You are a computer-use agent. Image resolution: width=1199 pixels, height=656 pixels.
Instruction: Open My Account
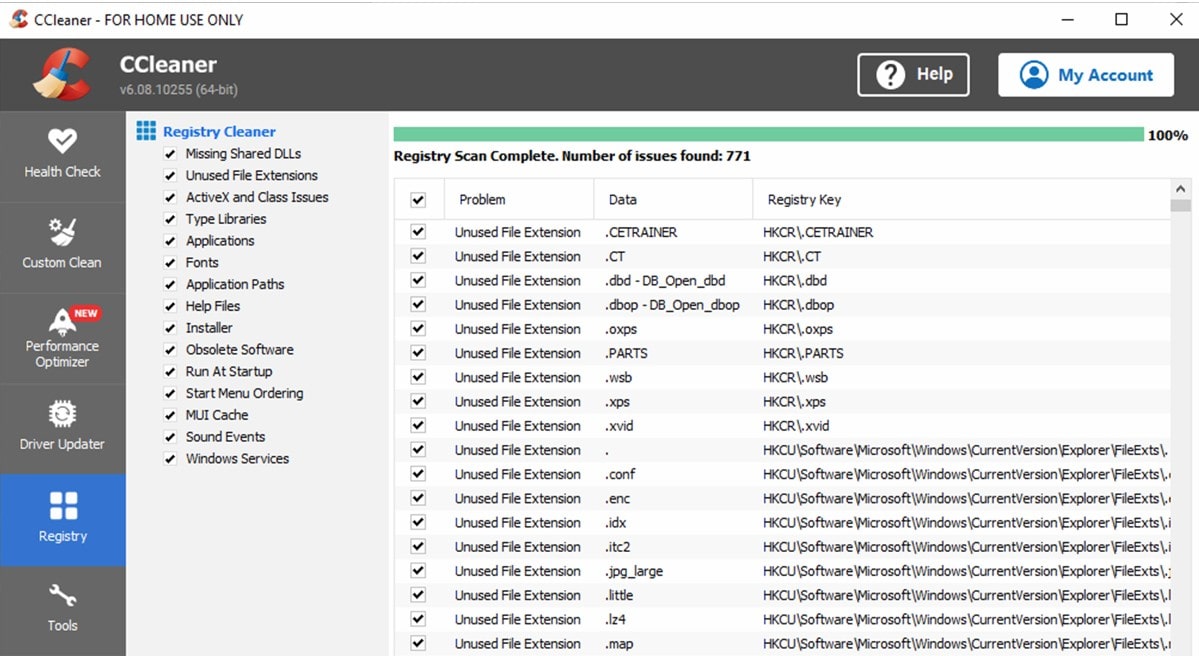tap(1085, 74)
